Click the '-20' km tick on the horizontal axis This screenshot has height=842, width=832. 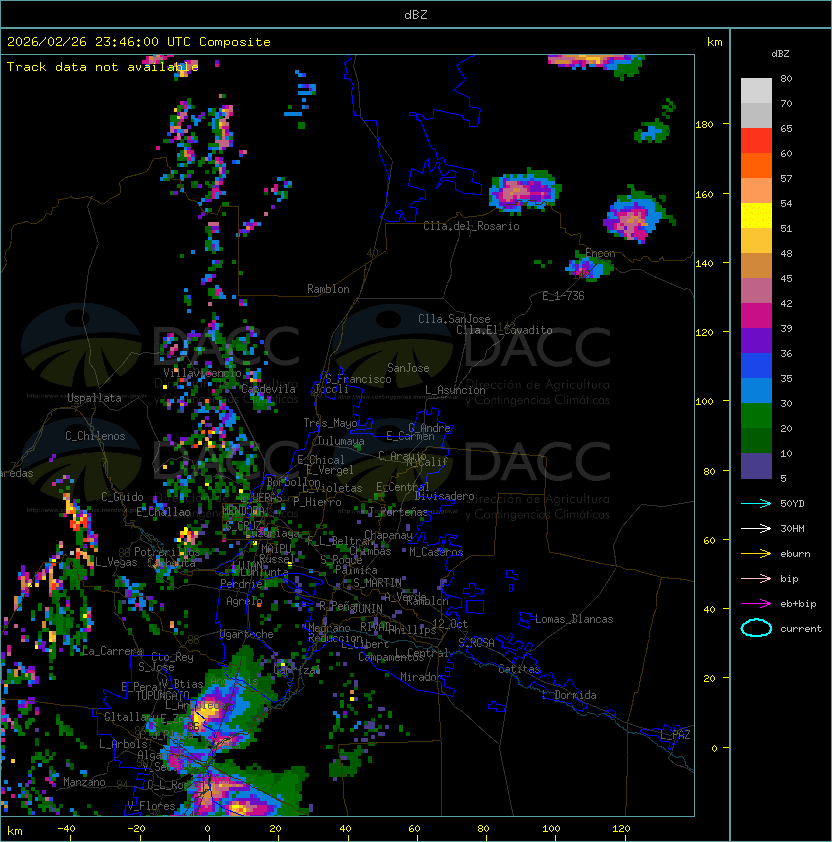[136, 829]
